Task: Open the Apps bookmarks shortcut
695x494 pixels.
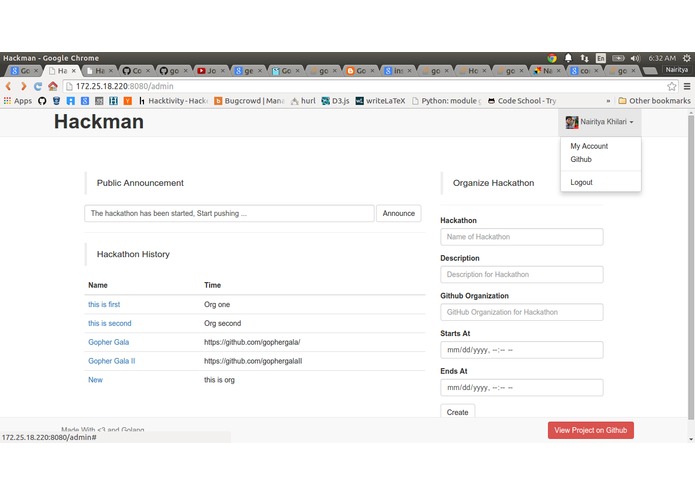Action: [x=18, y=101]
